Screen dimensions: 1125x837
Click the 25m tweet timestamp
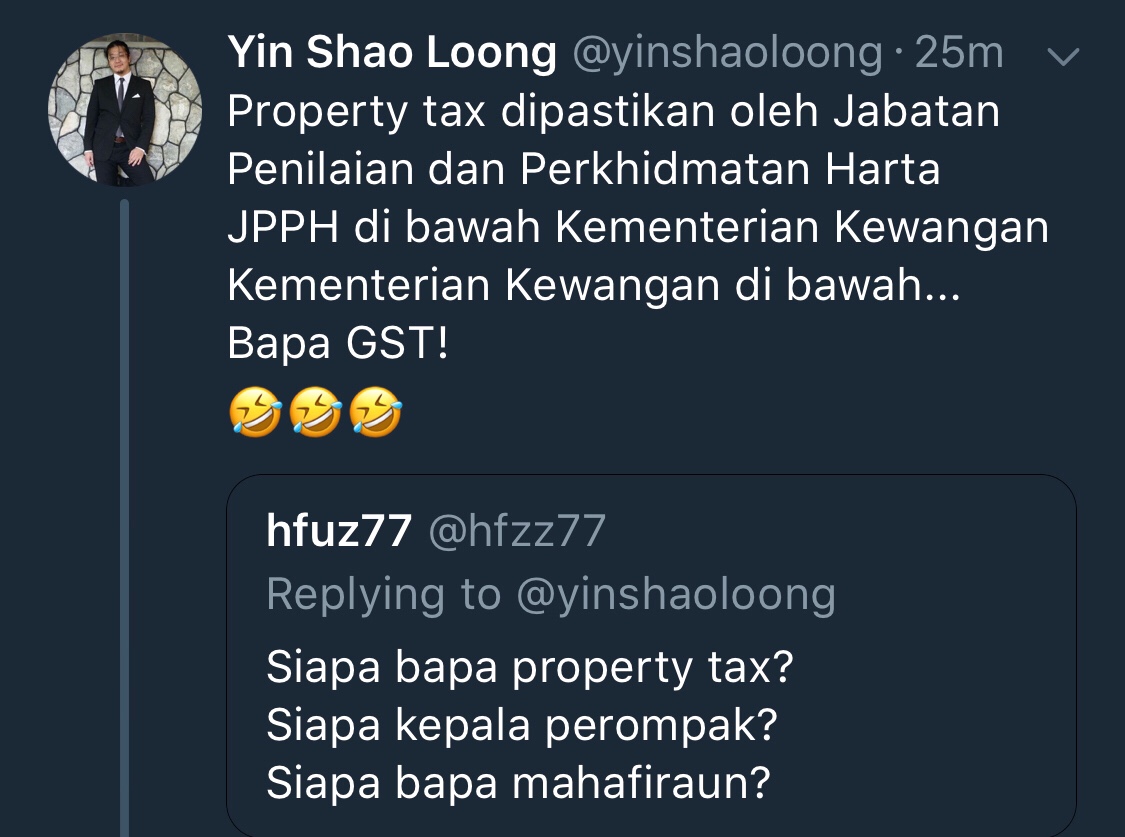tap(959, 52)
